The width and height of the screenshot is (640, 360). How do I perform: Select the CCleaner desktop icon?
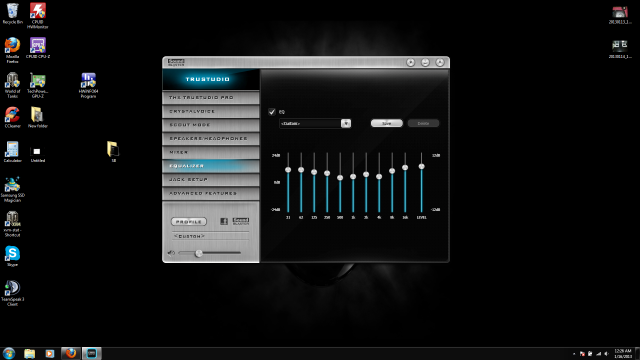[13, 117]
